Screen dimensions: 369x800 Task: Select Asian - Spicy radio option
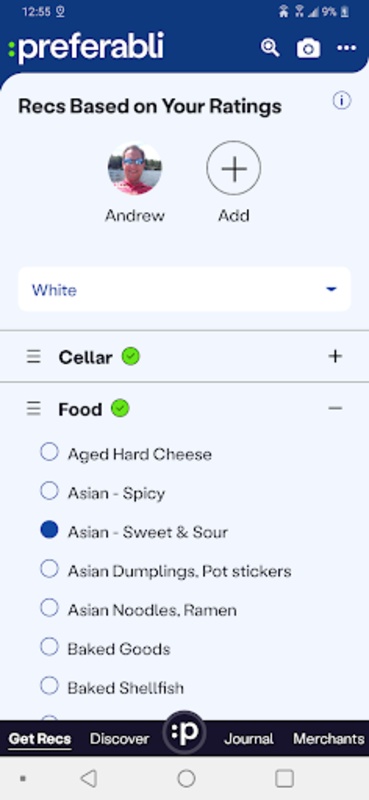tap(49, 491)
